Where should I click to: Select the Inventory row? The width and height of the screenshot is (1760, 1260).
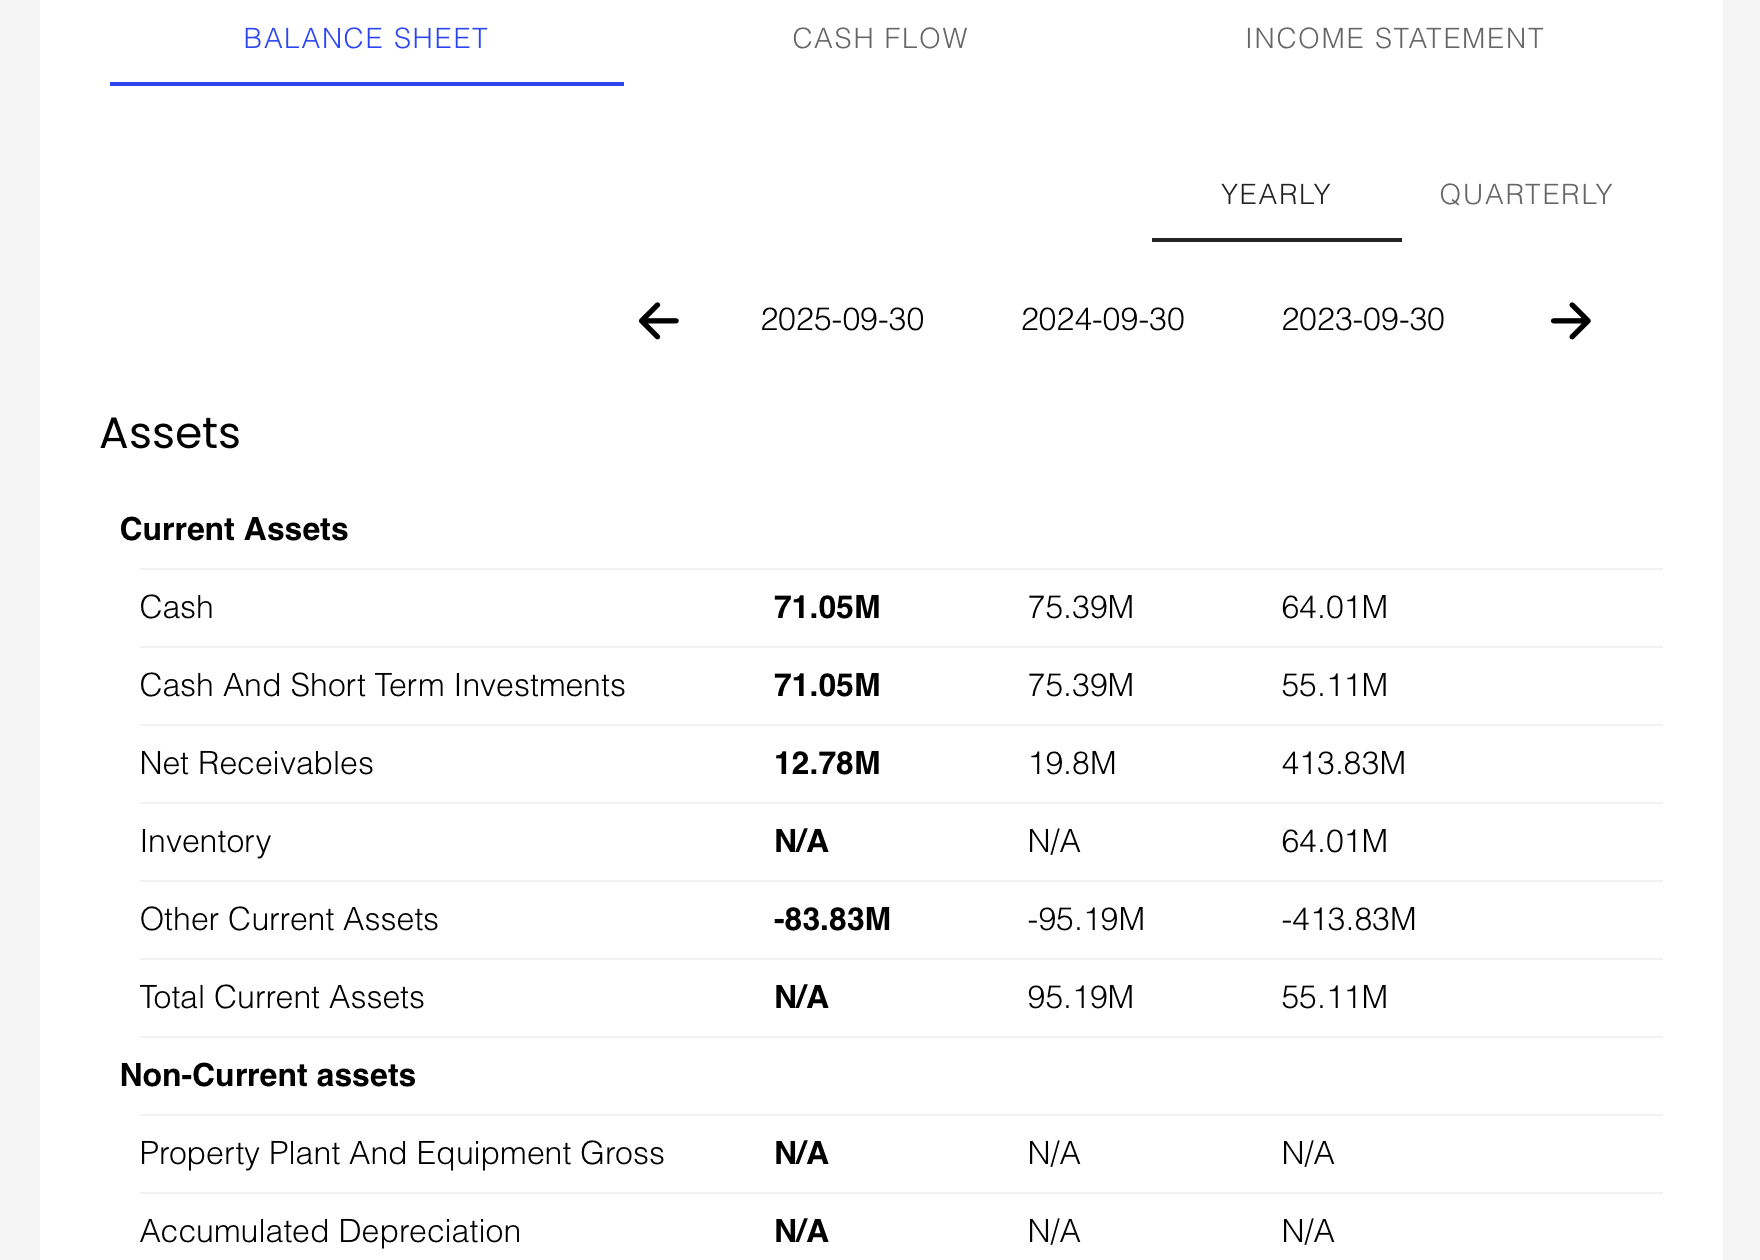pos(206,841)
